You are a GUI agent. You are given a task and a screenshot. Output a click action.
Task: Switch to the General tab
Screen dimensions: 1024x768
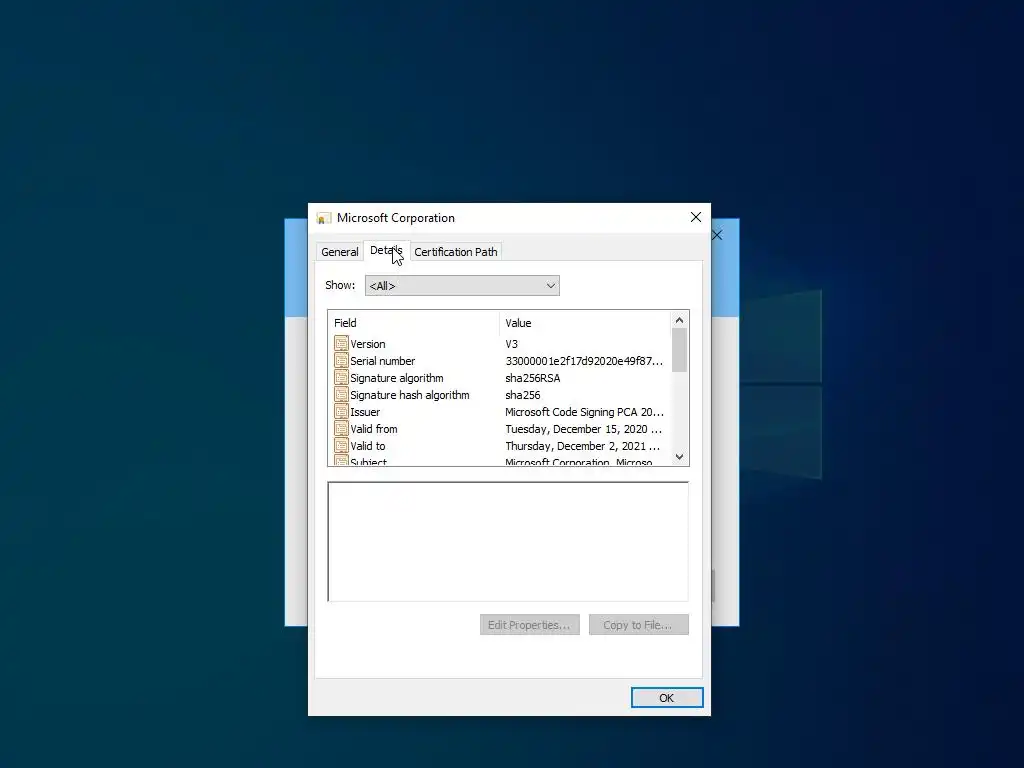[x=340, y=252]
